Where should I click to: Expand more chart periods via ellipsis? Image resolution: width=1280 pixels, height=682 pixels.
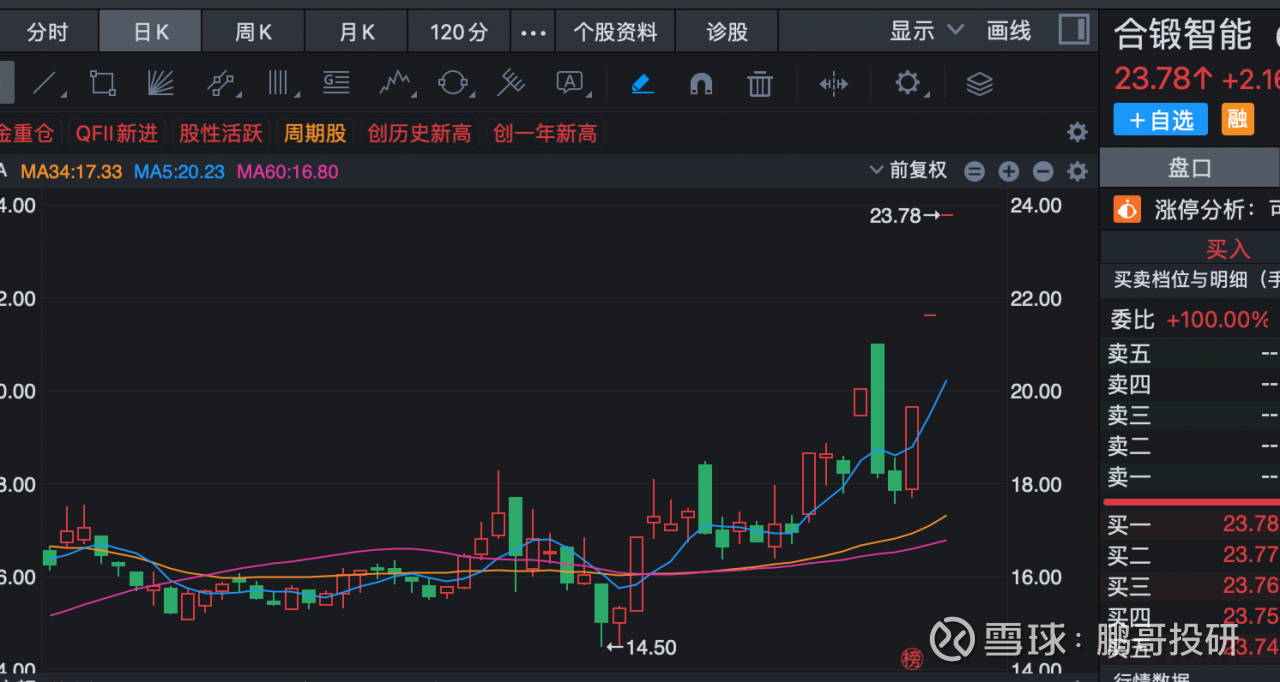click(x=534, y=33)
